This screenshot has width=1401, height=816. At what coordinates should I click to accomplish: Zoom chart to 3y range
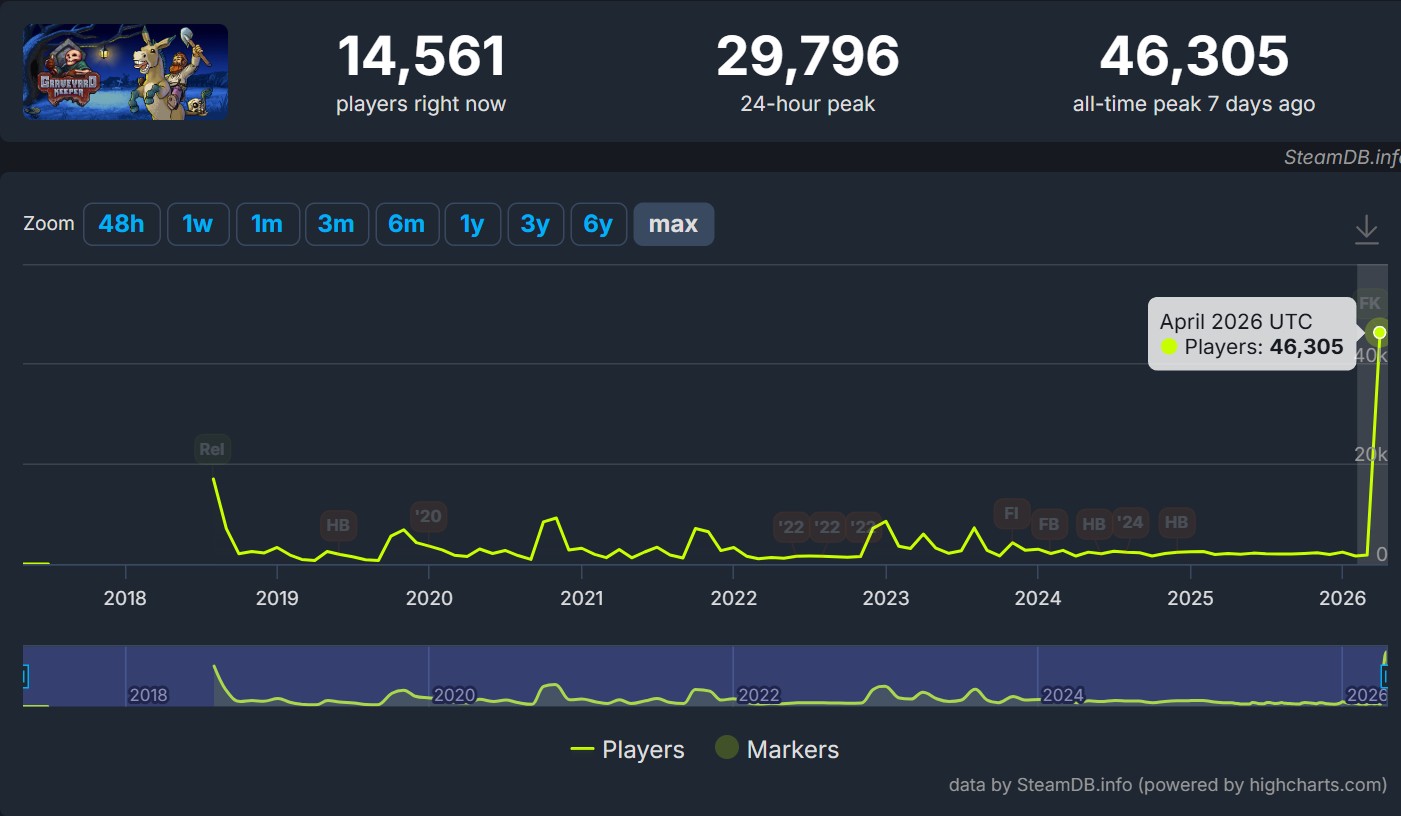pos(535,224)
